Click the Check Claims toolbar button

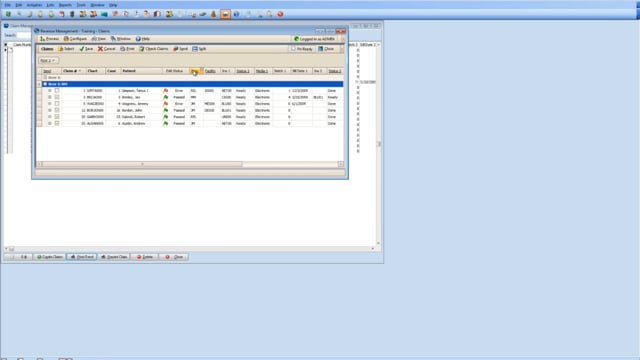point(153,49)
